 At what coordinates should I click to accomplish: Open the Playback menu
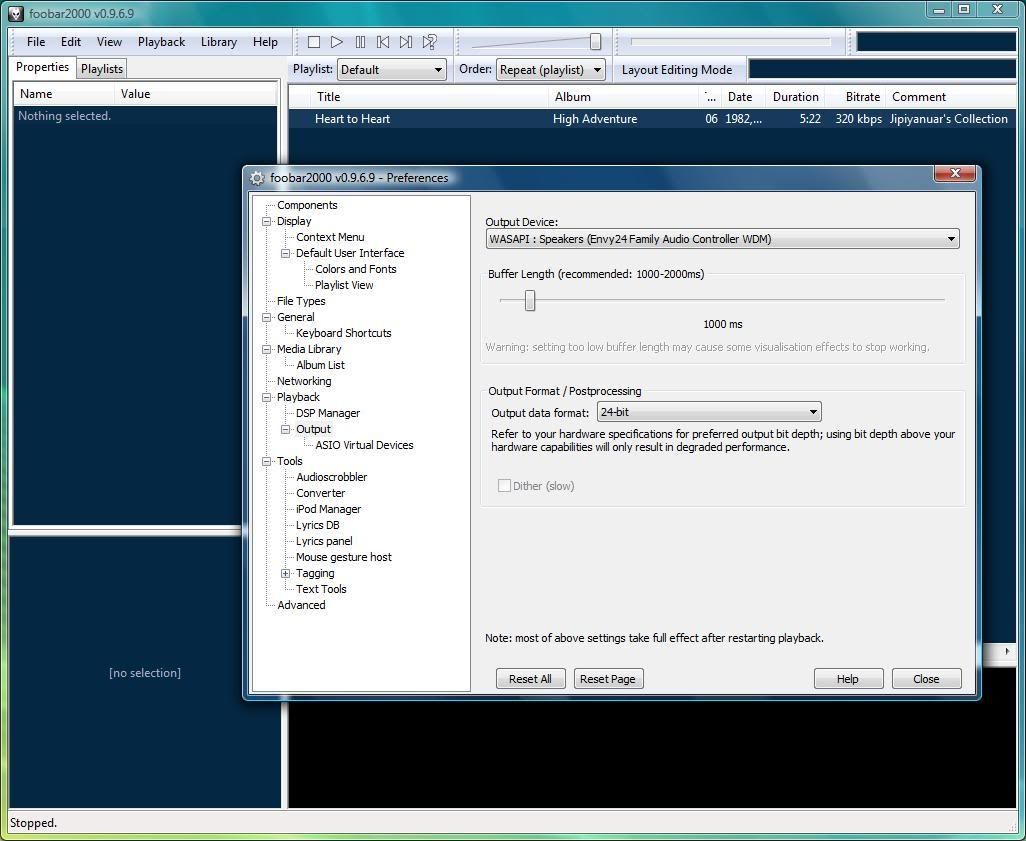click(x=161, y=42)
